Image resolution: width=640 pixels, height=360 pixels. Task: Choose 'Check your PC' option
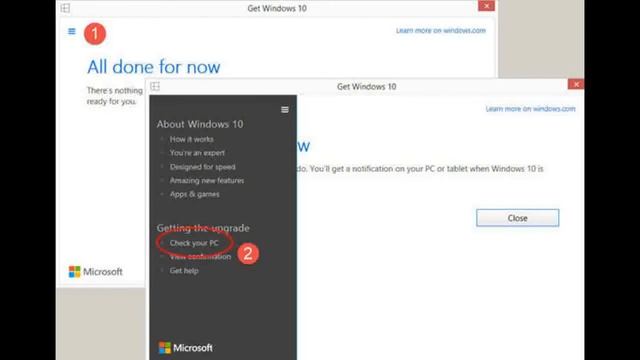[194, 243]
